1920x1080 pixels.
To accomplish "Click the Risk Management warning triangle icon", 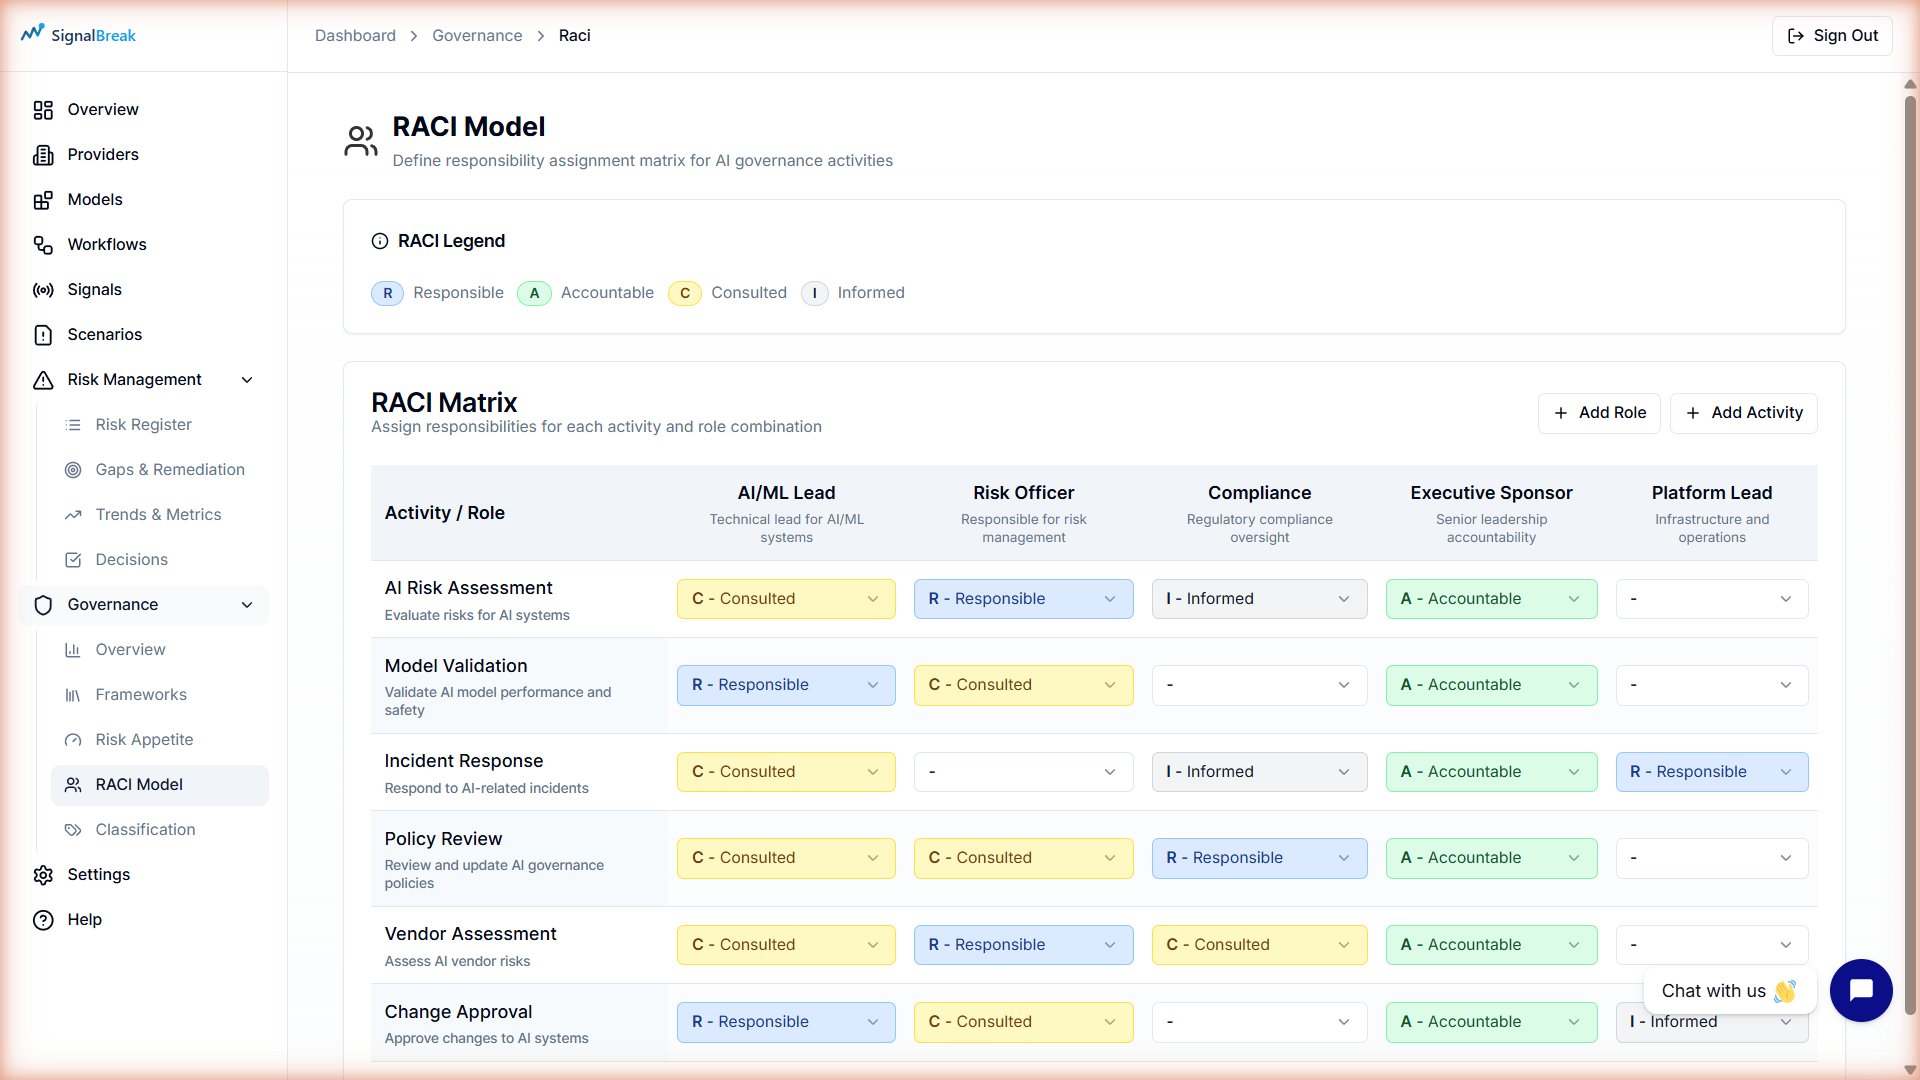I will (x=43, y=380).
